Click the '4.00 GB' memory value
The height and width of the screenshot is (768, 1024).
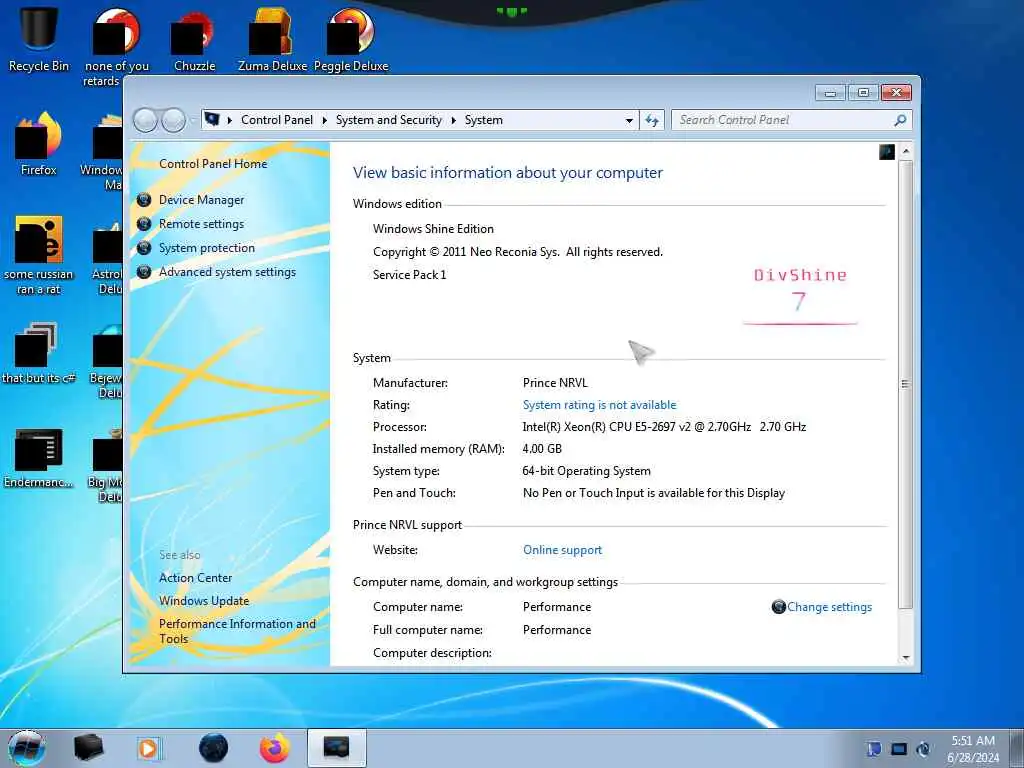coord(542,449)
